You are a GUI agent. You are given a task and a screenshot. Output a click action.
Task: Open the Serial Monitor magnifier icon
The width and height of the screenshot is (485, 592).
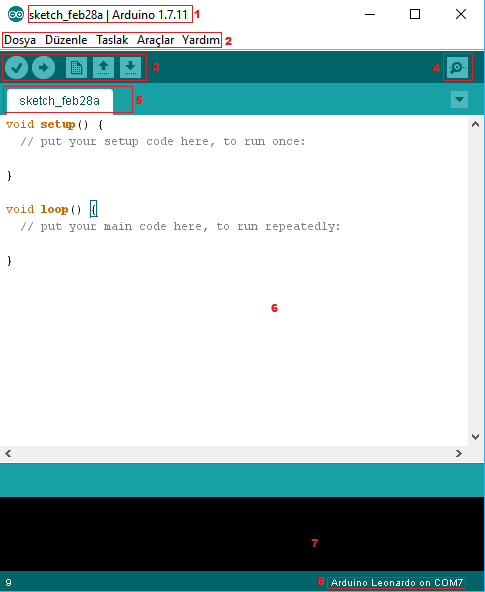pyautogui.click(x=457, y=68)
